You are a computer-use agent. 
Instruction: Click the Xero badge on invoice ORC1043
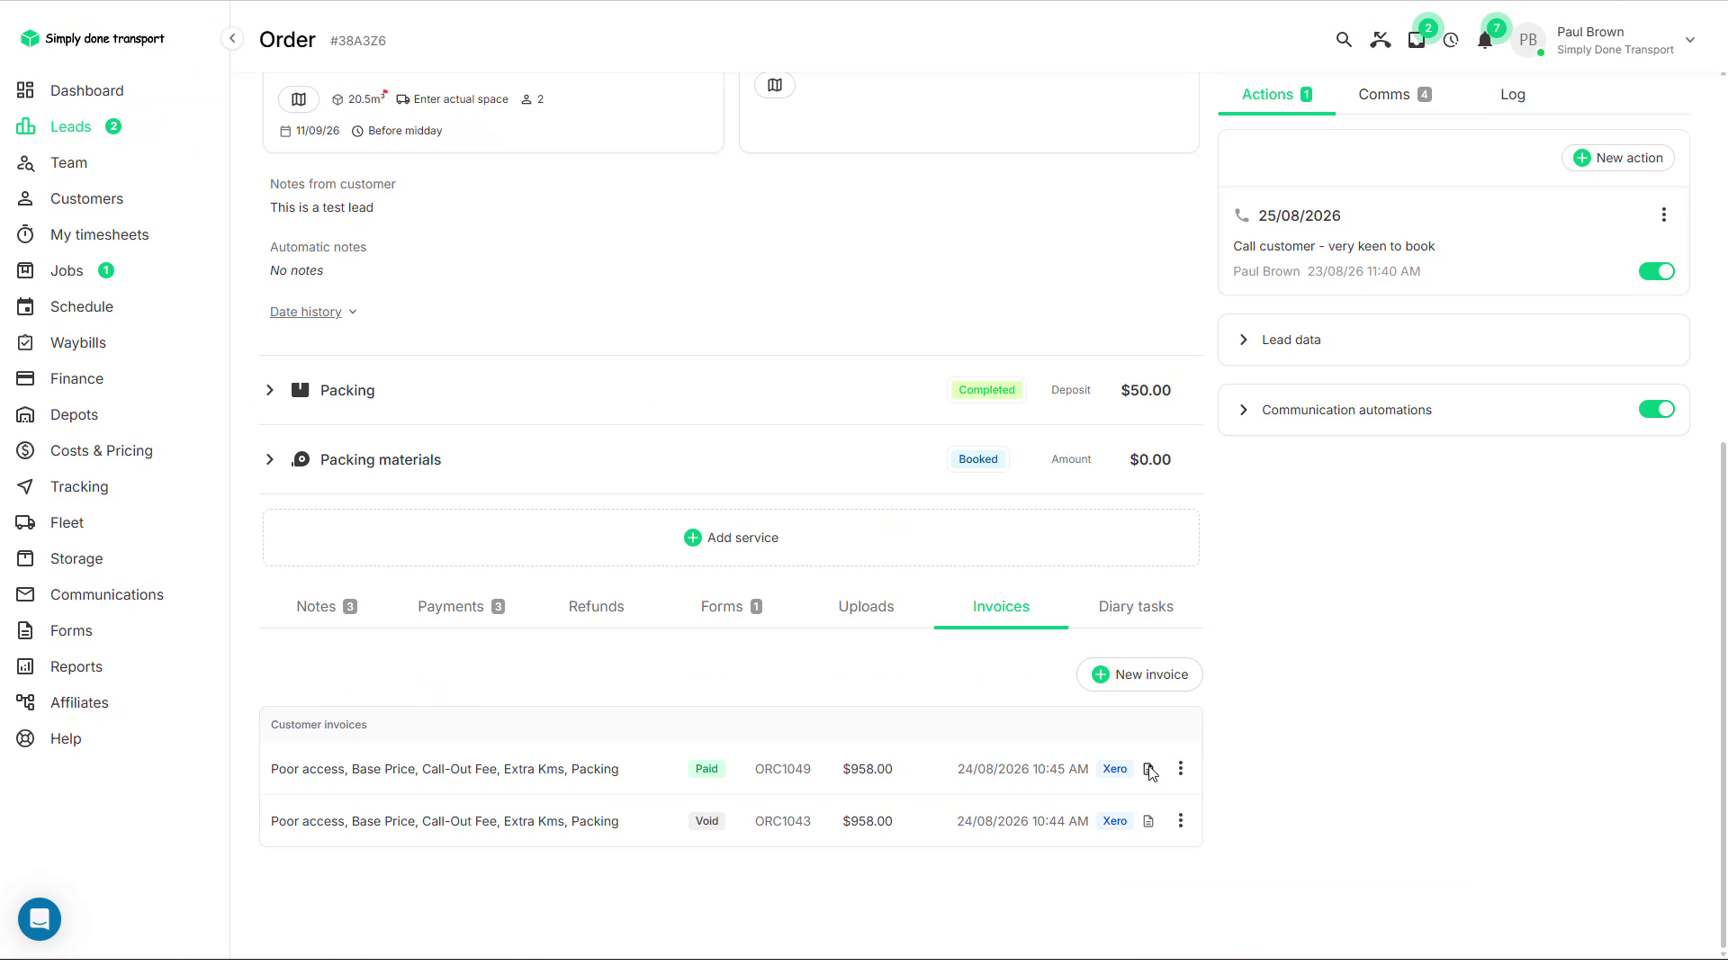click(x=1114, y=821)
